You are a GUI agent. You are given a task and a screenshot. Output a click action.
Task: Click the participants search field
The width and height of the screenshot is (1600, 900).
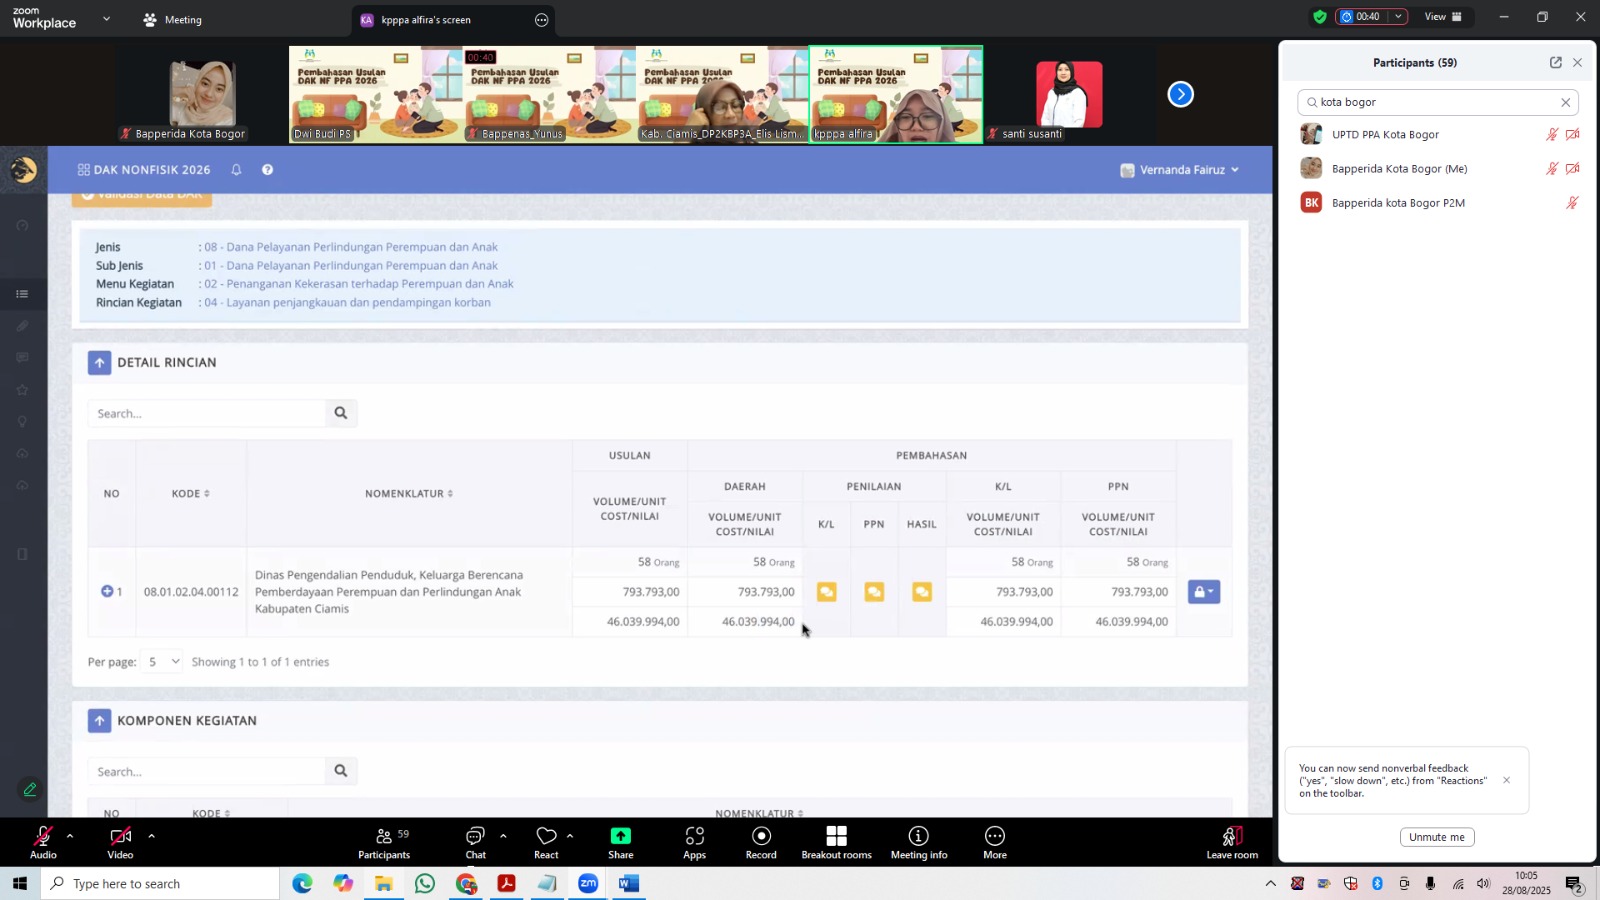[1438, 102]
